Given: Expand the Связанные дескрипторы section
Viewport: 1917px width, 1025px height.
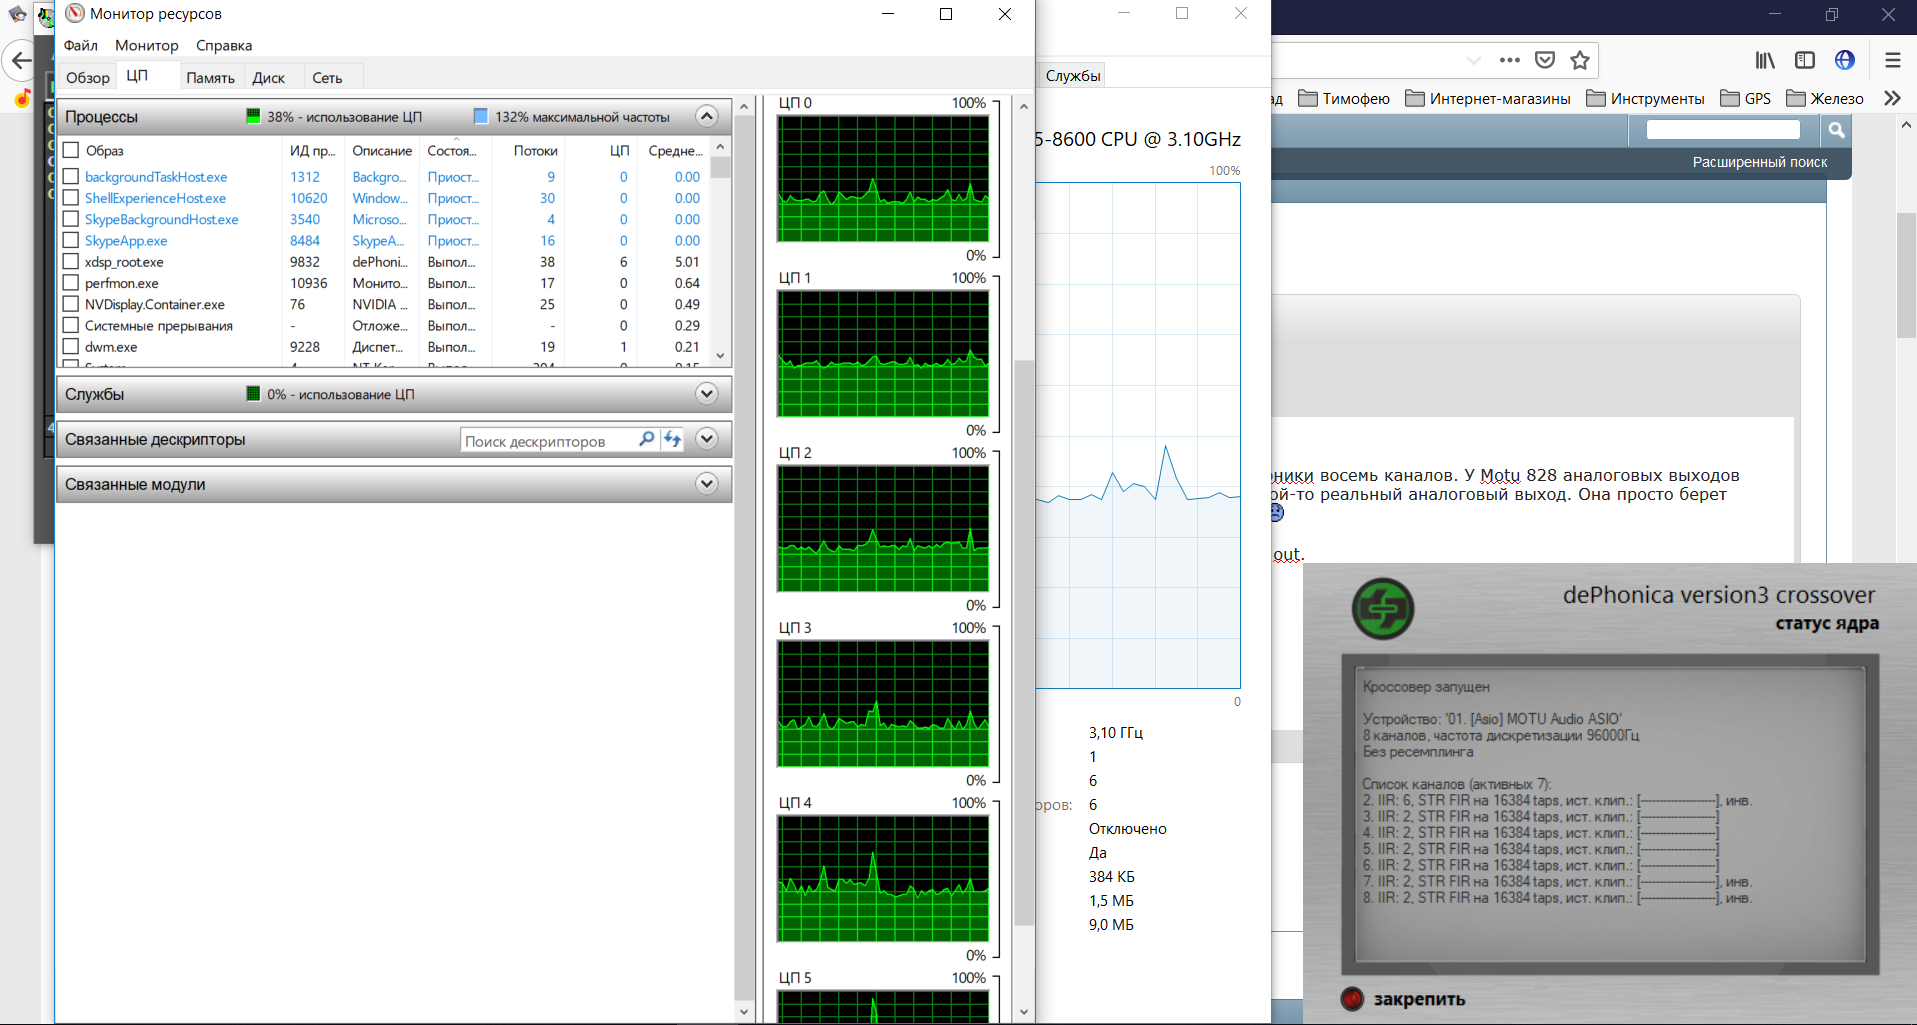Looking at the screenshot, I should tap(706, 439).
